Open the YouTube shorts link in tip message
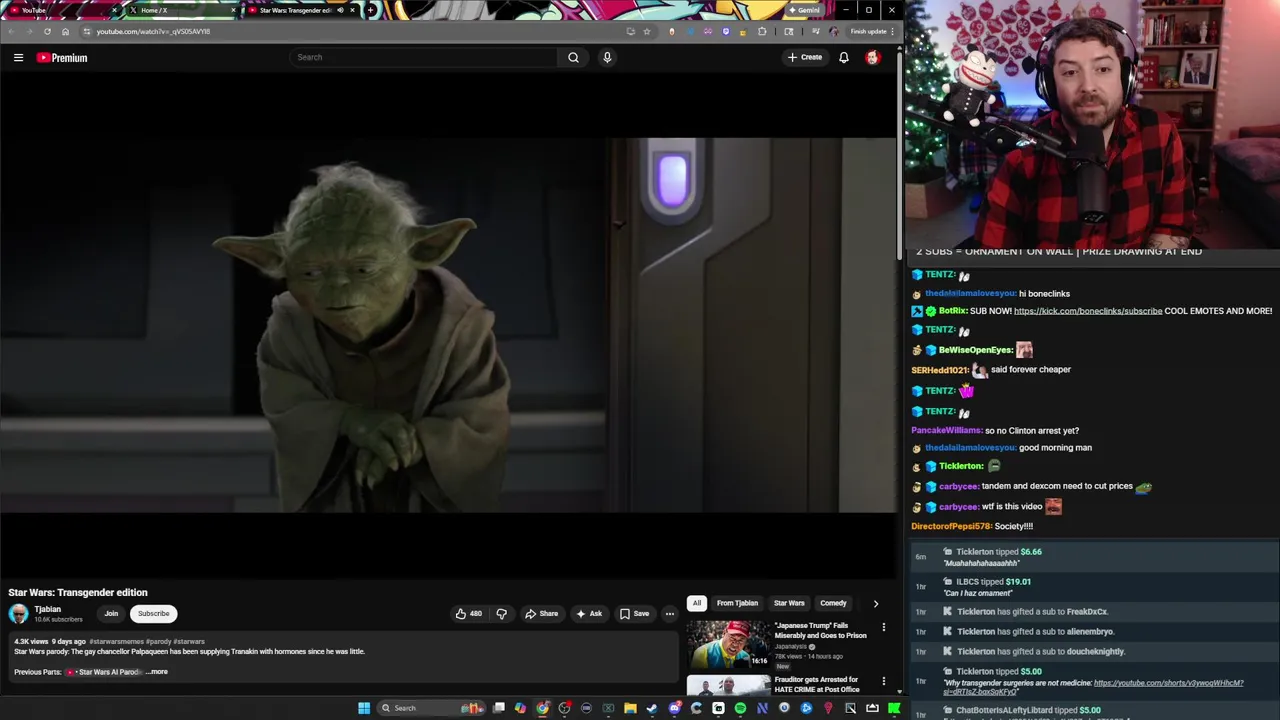The width and height of the screenshot is (1280, 720). [x=1094, y=687]
